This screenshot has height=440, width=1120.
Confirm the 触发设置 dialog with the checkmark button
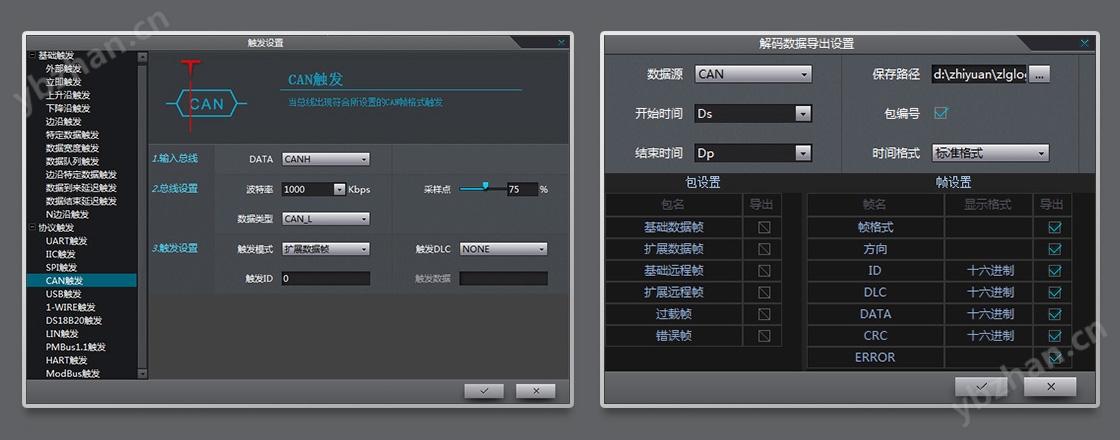484,391
